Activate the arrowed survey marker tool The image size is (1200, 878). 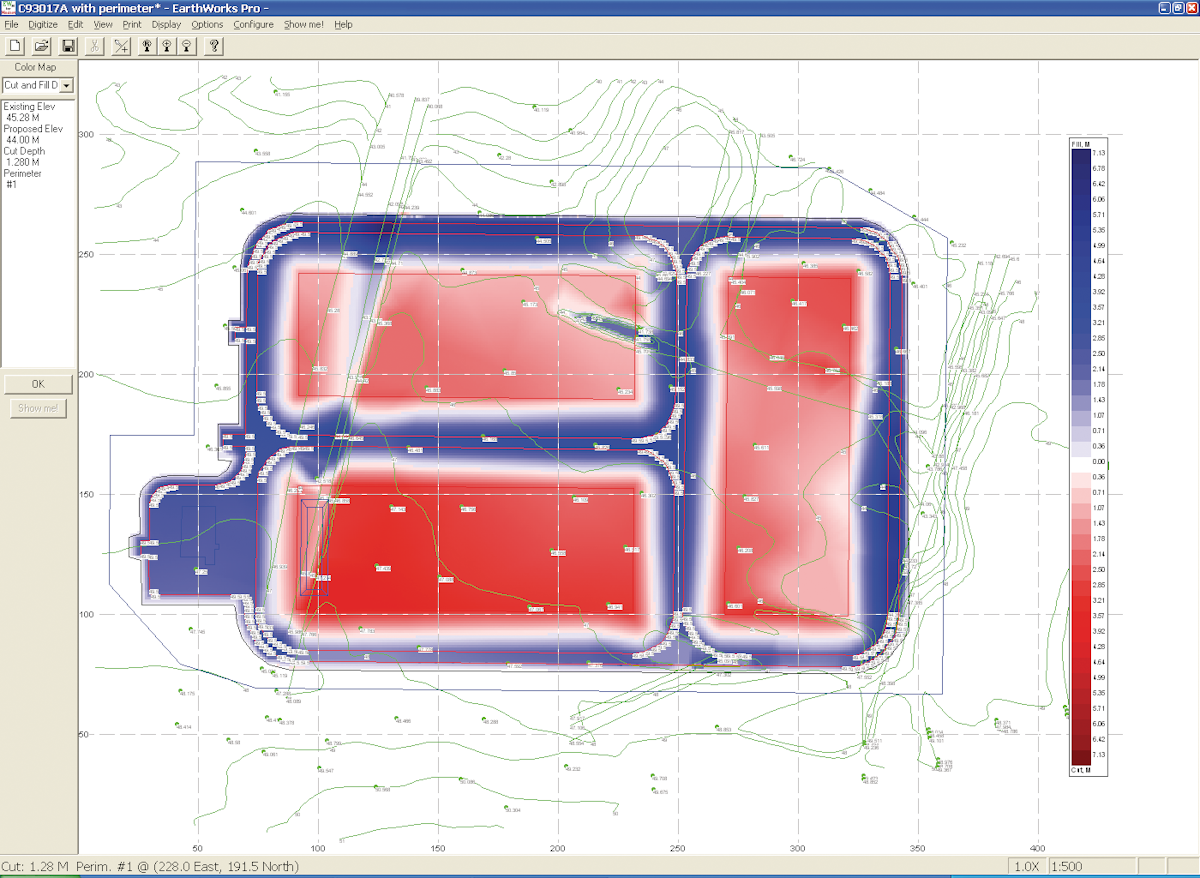pos(147,45)
